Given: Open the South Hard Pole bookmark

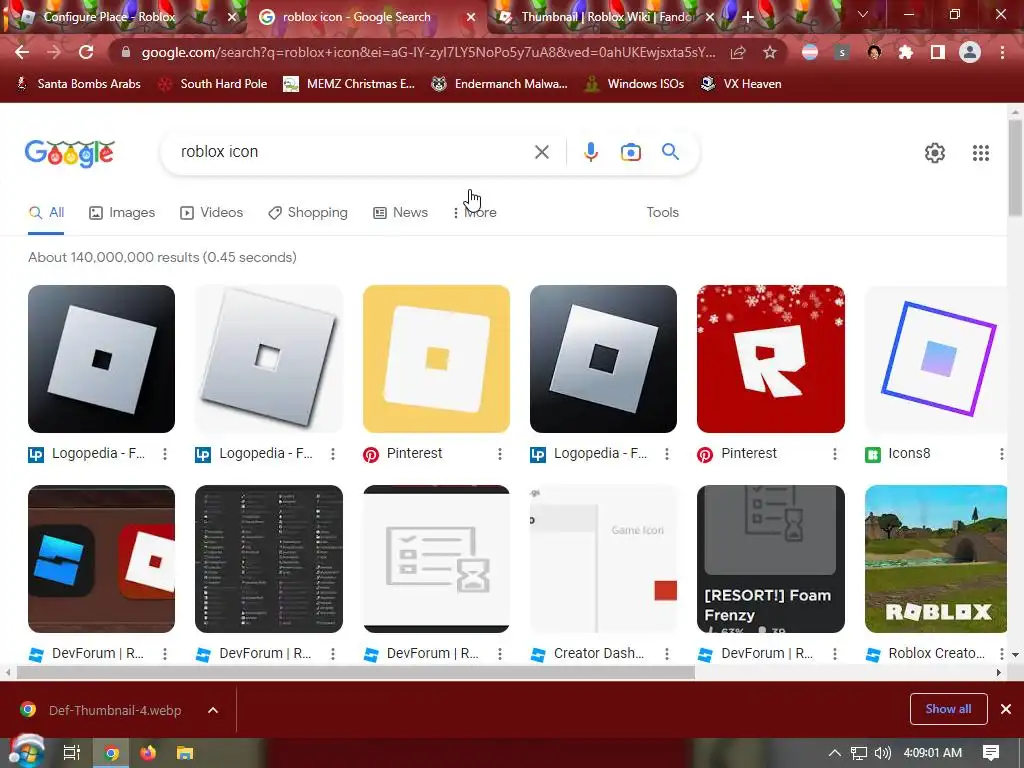Looking at the screenshot, I should point(213,84).
